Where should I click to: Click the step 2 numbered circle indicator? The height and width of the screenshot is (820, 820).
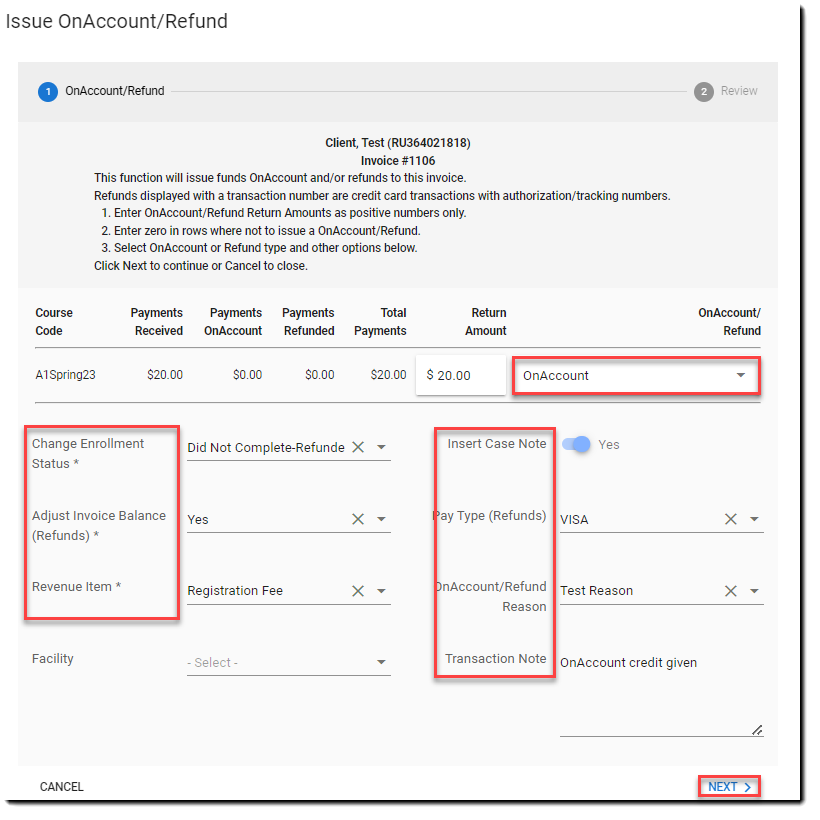point(702,91)
